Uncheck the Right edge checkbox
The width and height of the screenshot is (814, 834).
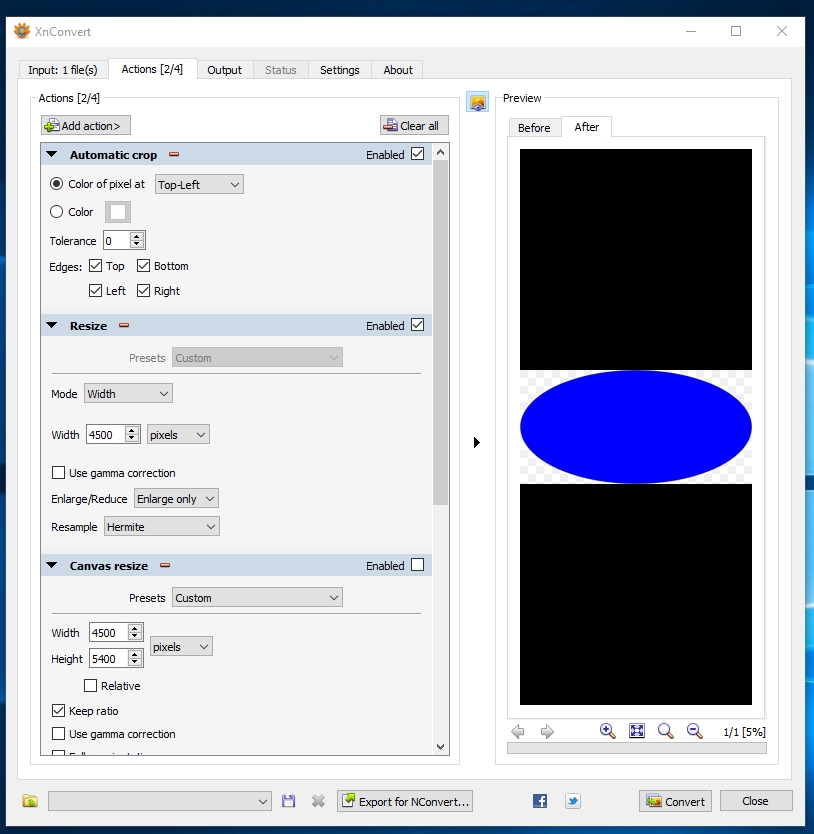tap(143, 290)
